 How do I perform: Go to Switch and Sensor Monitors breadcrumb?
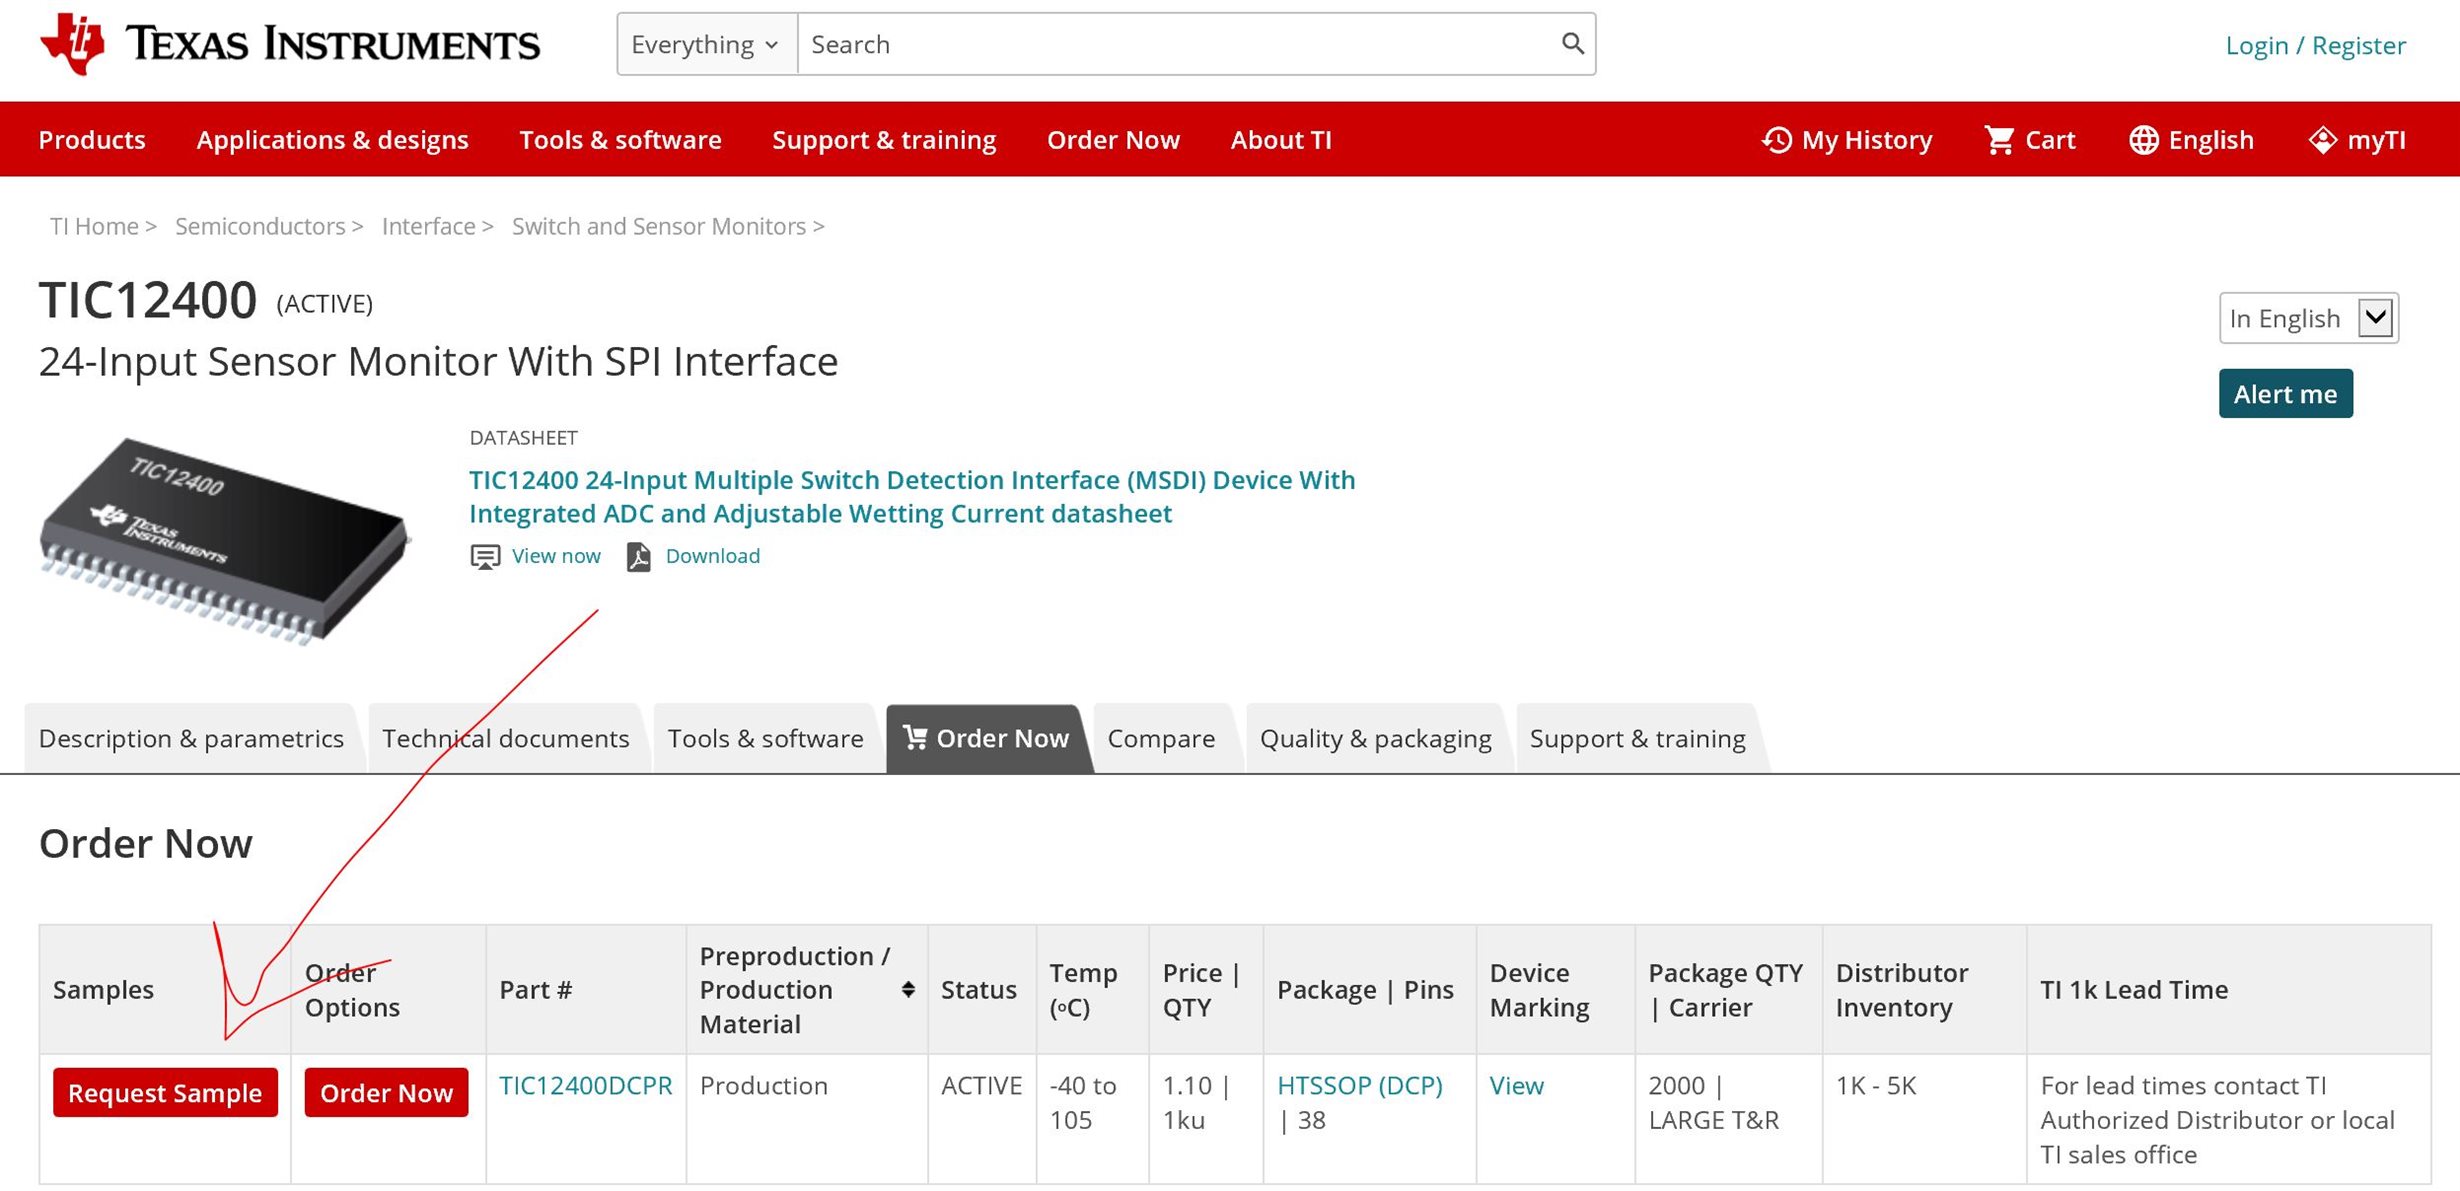[659, 227]
